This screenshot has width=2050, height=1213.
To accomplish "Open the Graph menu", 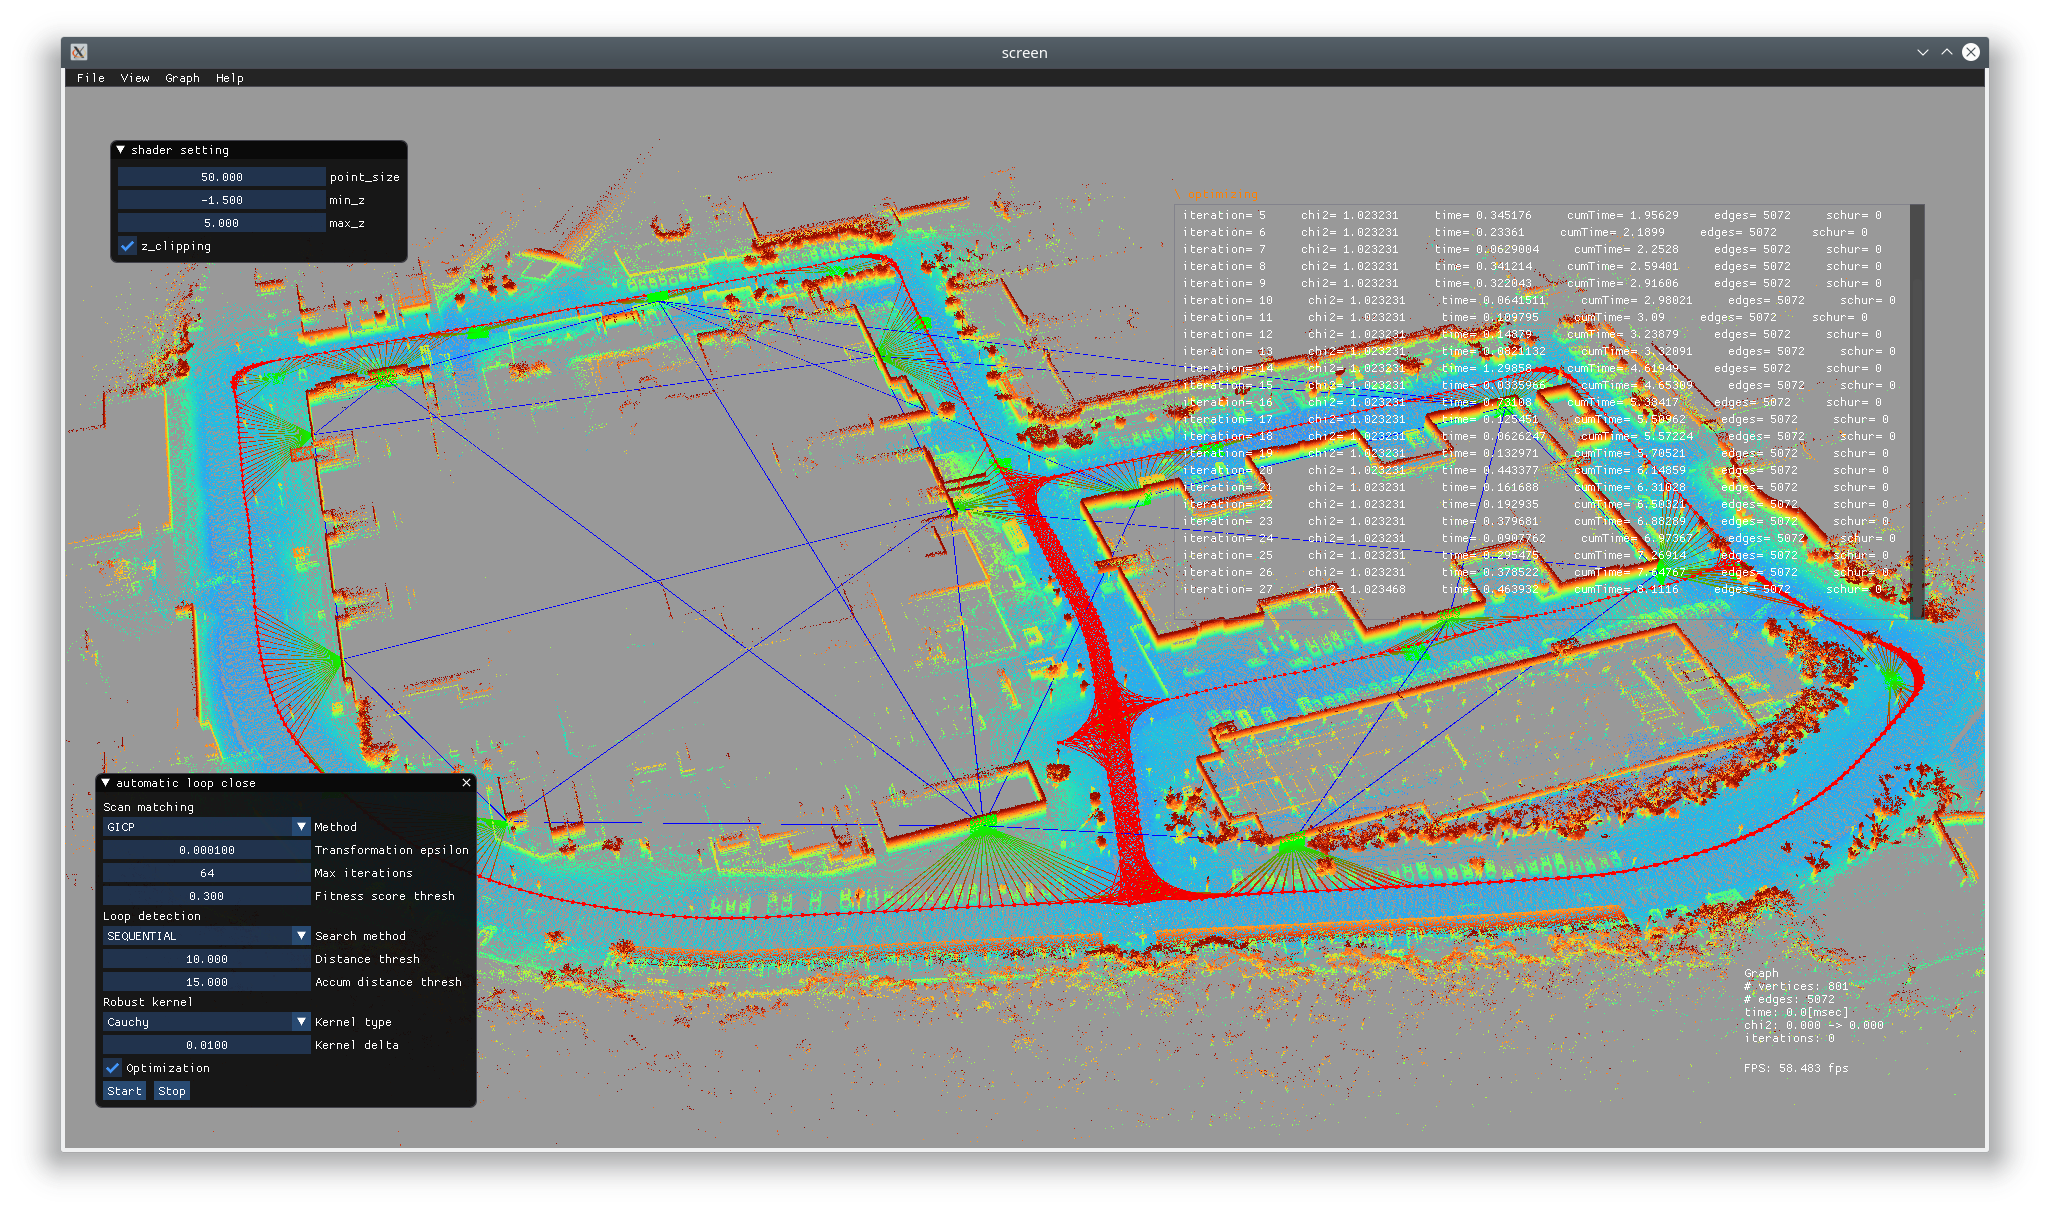I will (179, 78).
